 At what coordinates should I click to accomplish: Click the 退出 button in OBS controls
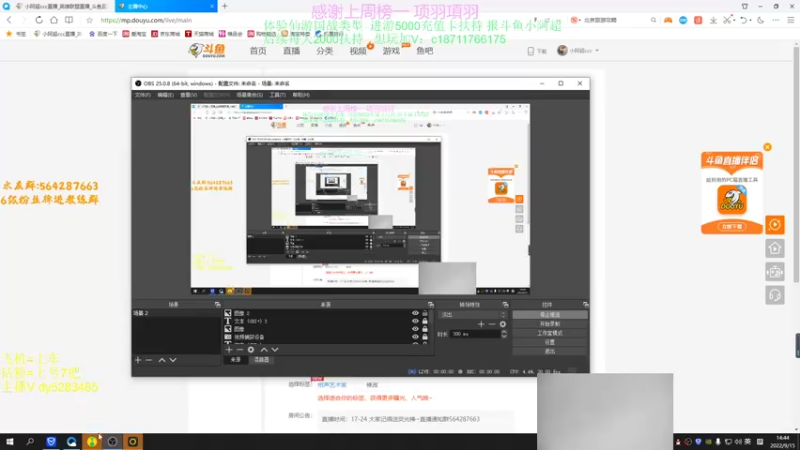coord(549,352)
